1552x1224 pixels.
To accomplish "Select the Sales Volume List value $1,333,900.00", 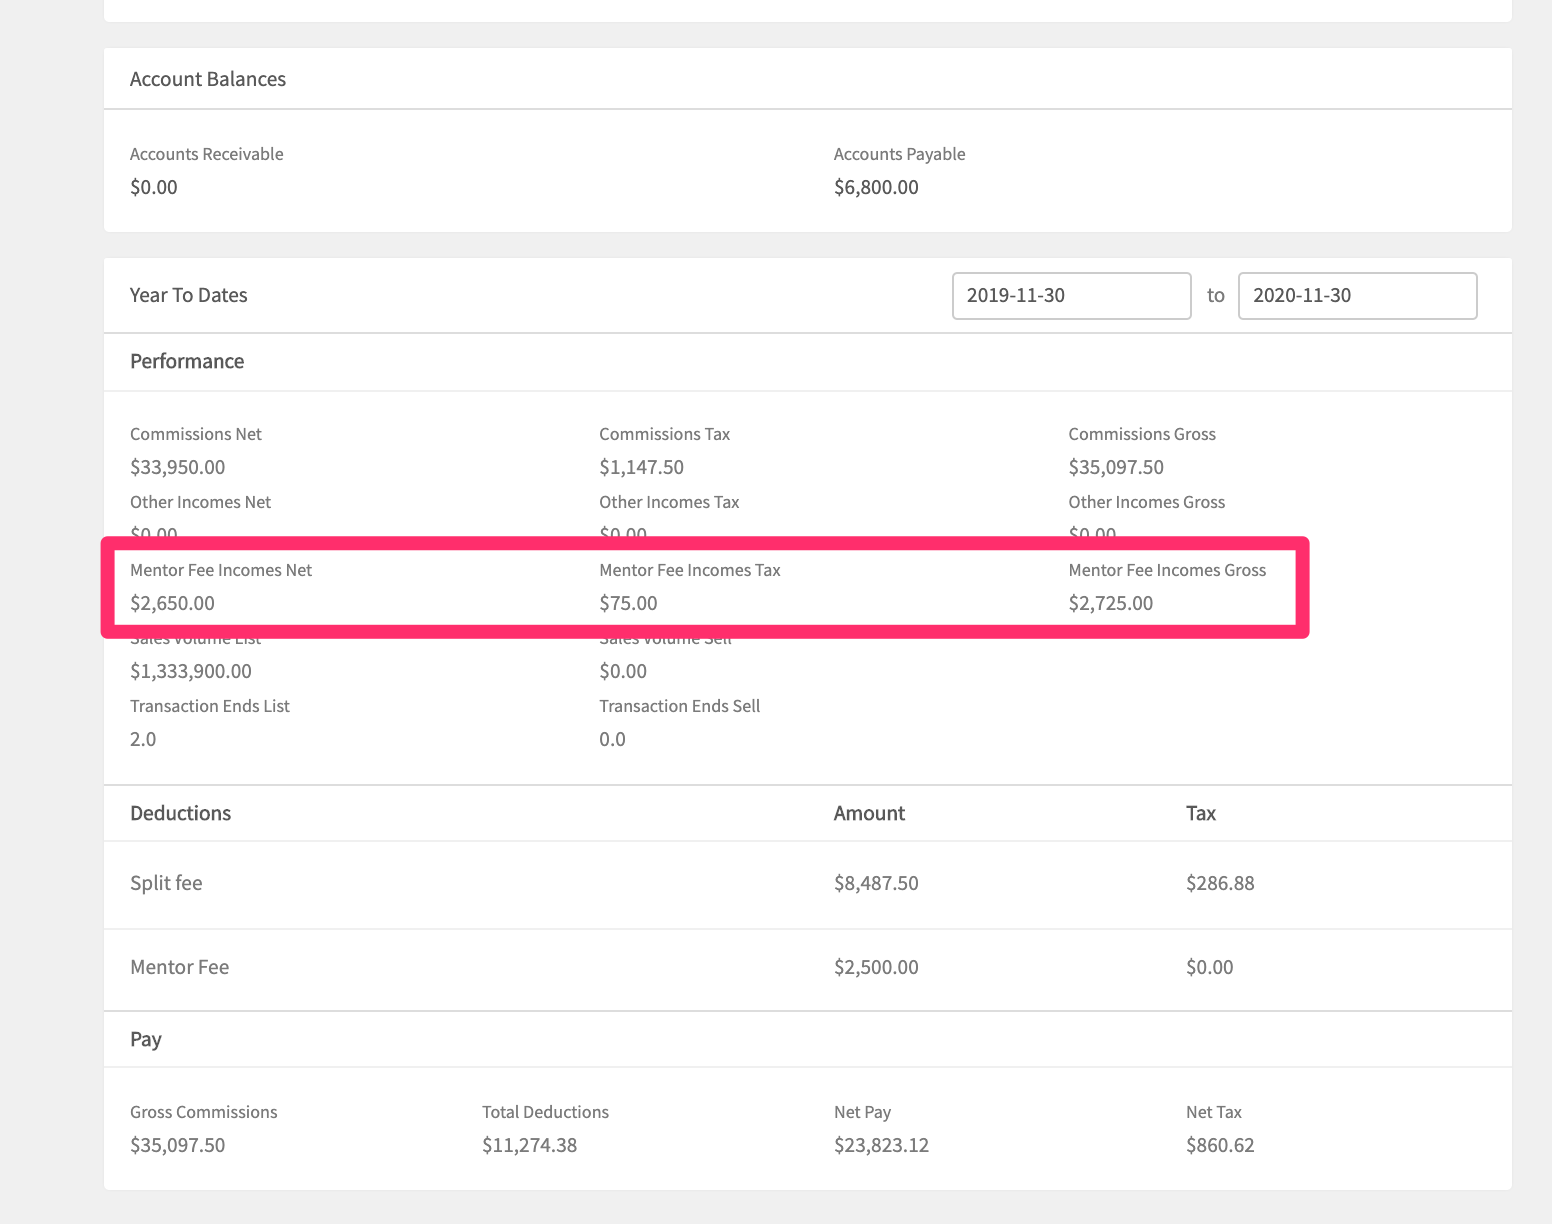I will (x=191, y=671).
